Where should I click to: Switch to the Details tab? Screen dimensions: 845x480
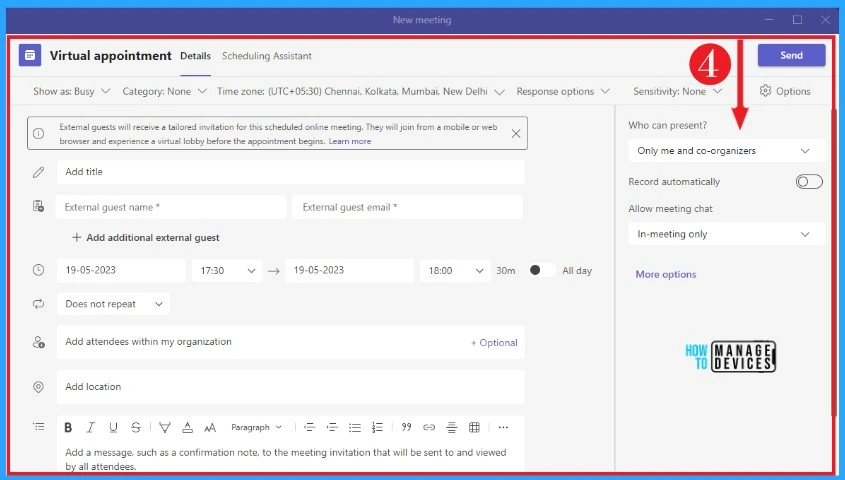(195, 55)
